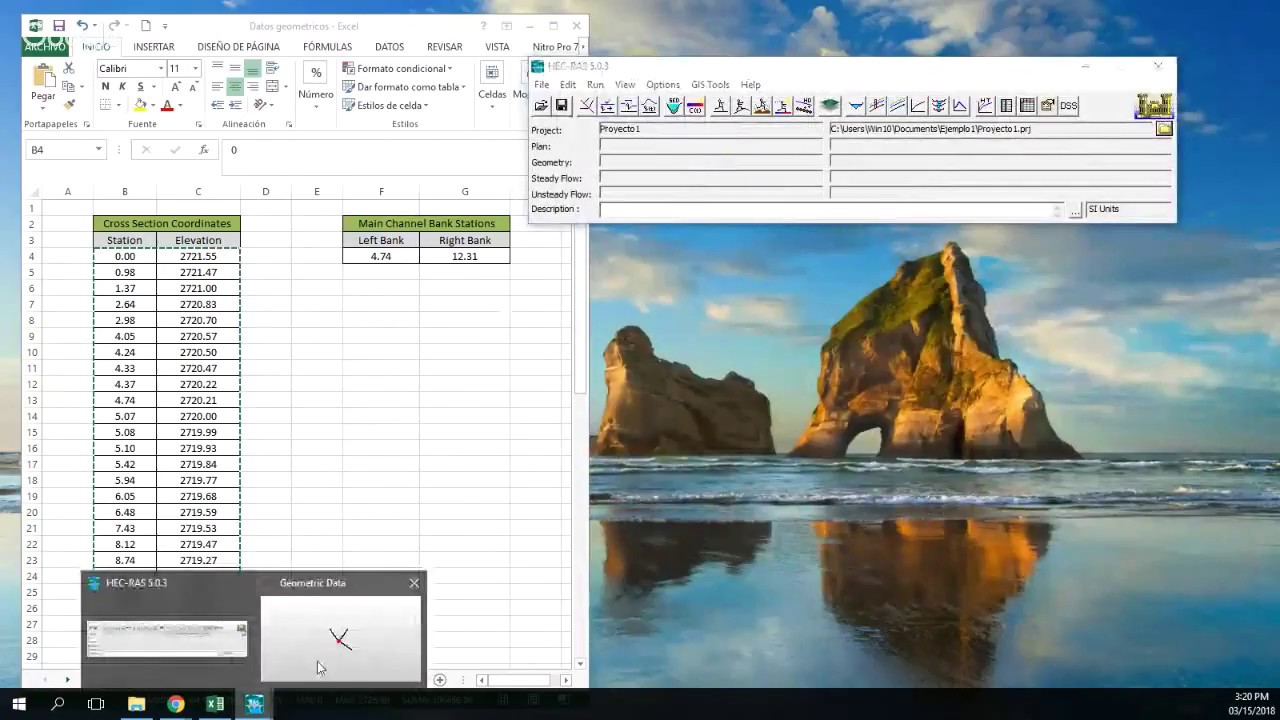Open GIS Tools menu in HEC-RAS
Viewport: 1280px width, 720px height.
(710, 85)
